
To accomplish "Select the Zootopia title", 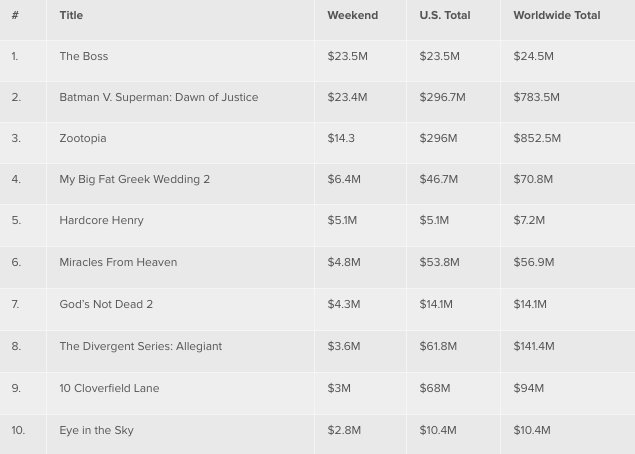I will [83, 139].
